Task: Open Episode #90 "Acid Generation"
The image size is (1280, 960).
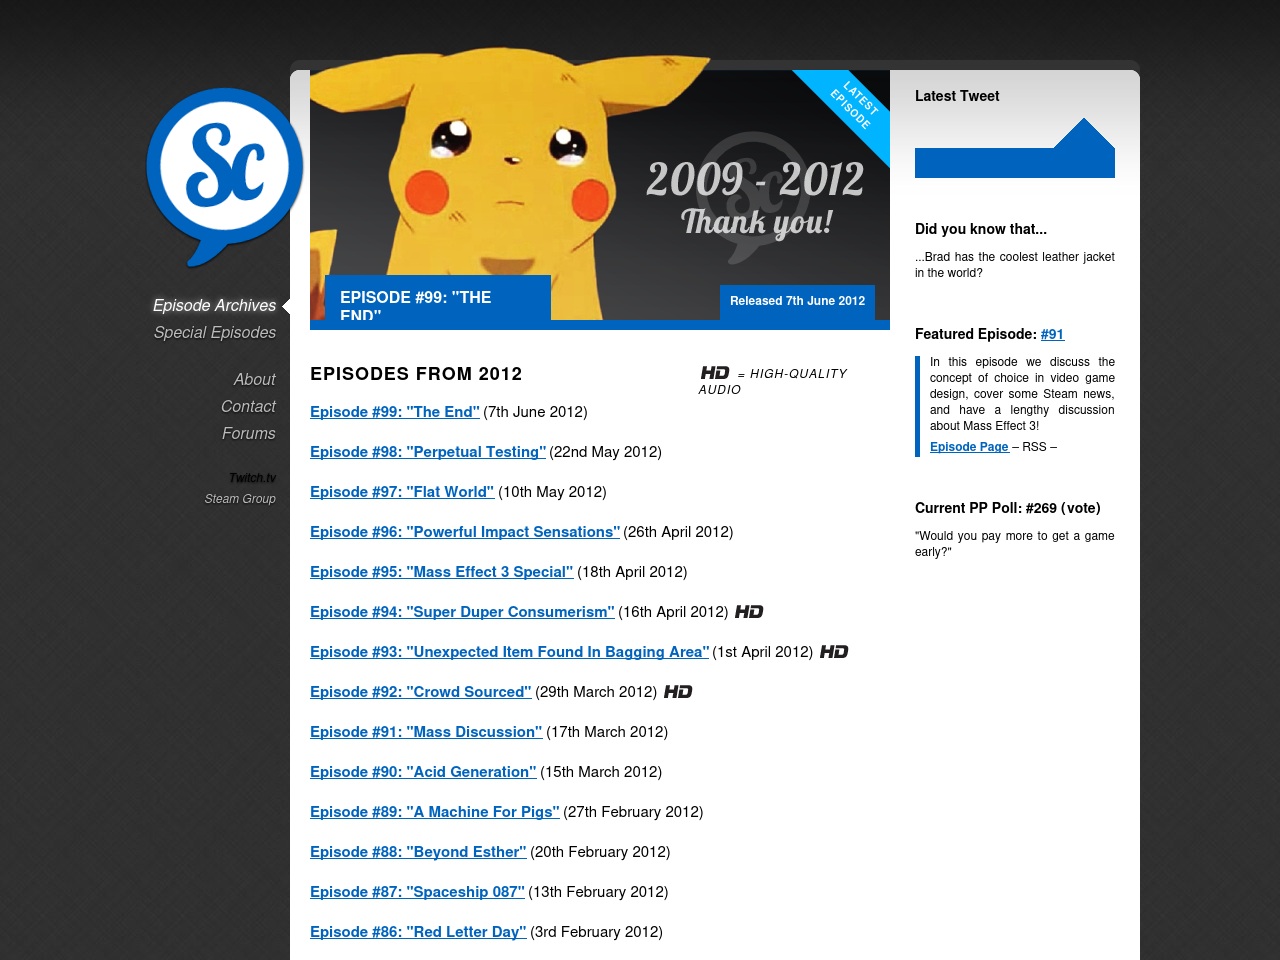Action: 423,772
